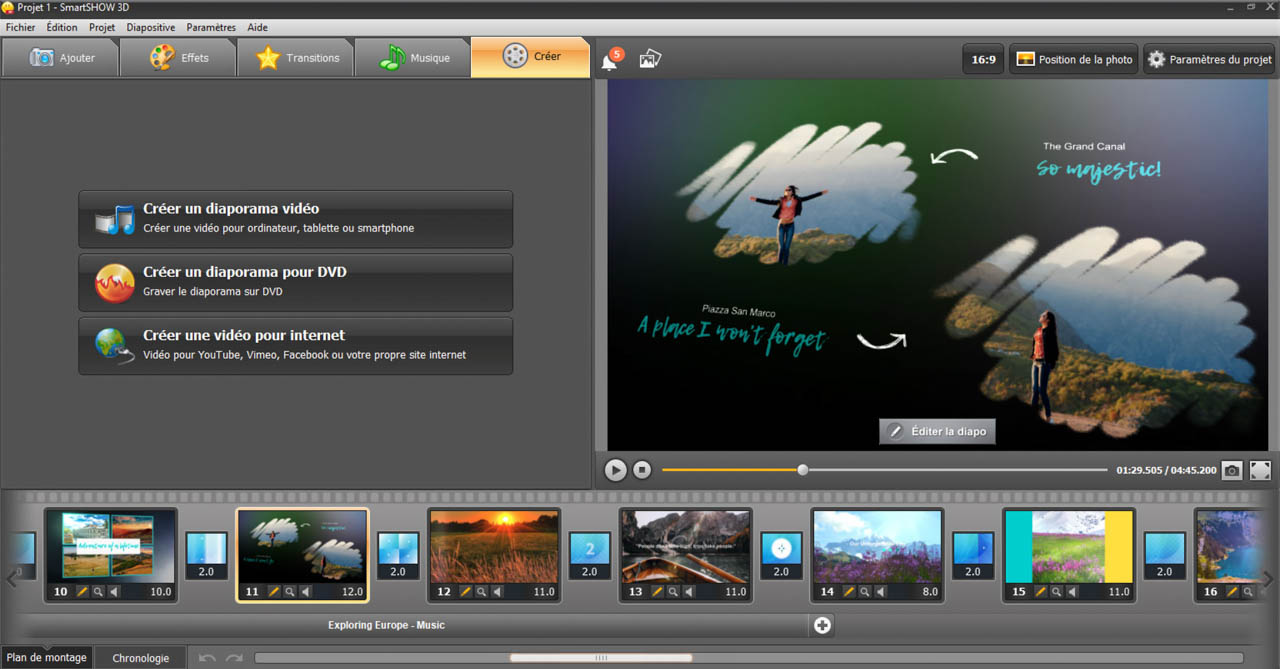Move the storyboard right with the arrow
1280x669 pixels.
[1268, 579]
